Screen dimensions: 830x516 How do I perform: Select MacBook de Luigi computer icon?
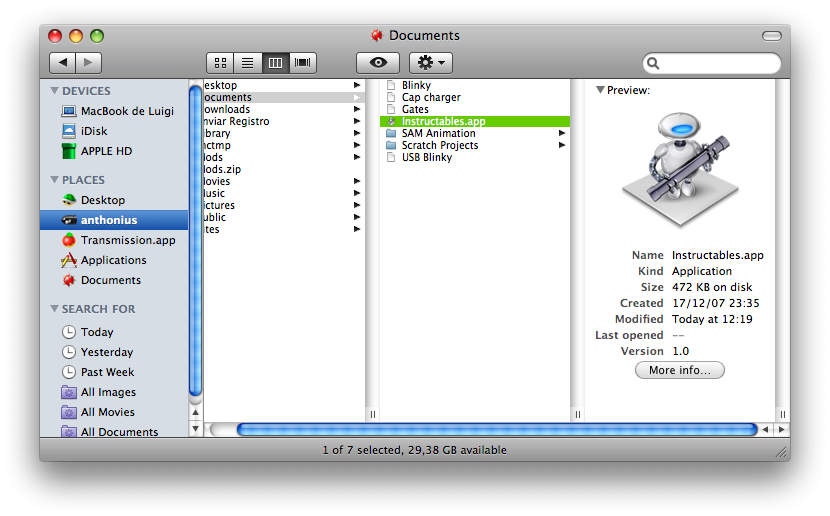69,111
